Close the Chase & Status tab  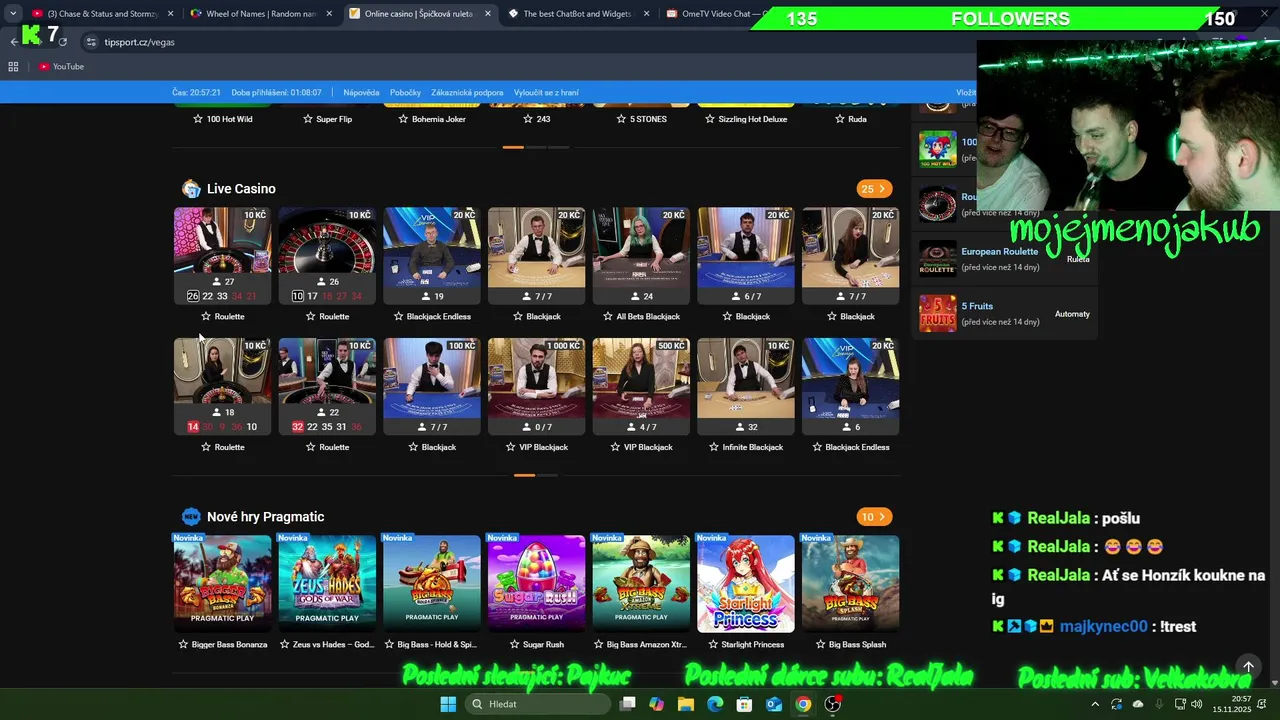[x=170, y=14]
